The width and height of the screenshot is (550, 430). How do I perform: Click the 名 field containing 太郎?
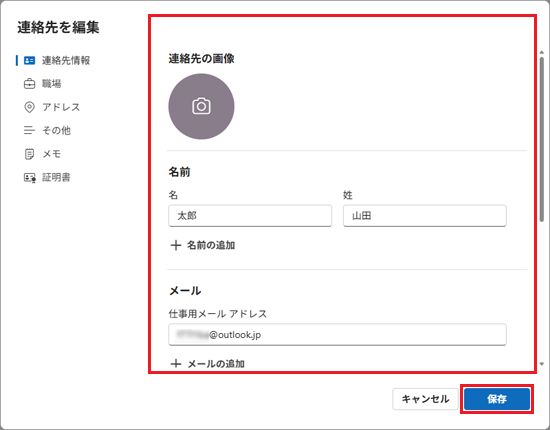click(x=250, y=216)
